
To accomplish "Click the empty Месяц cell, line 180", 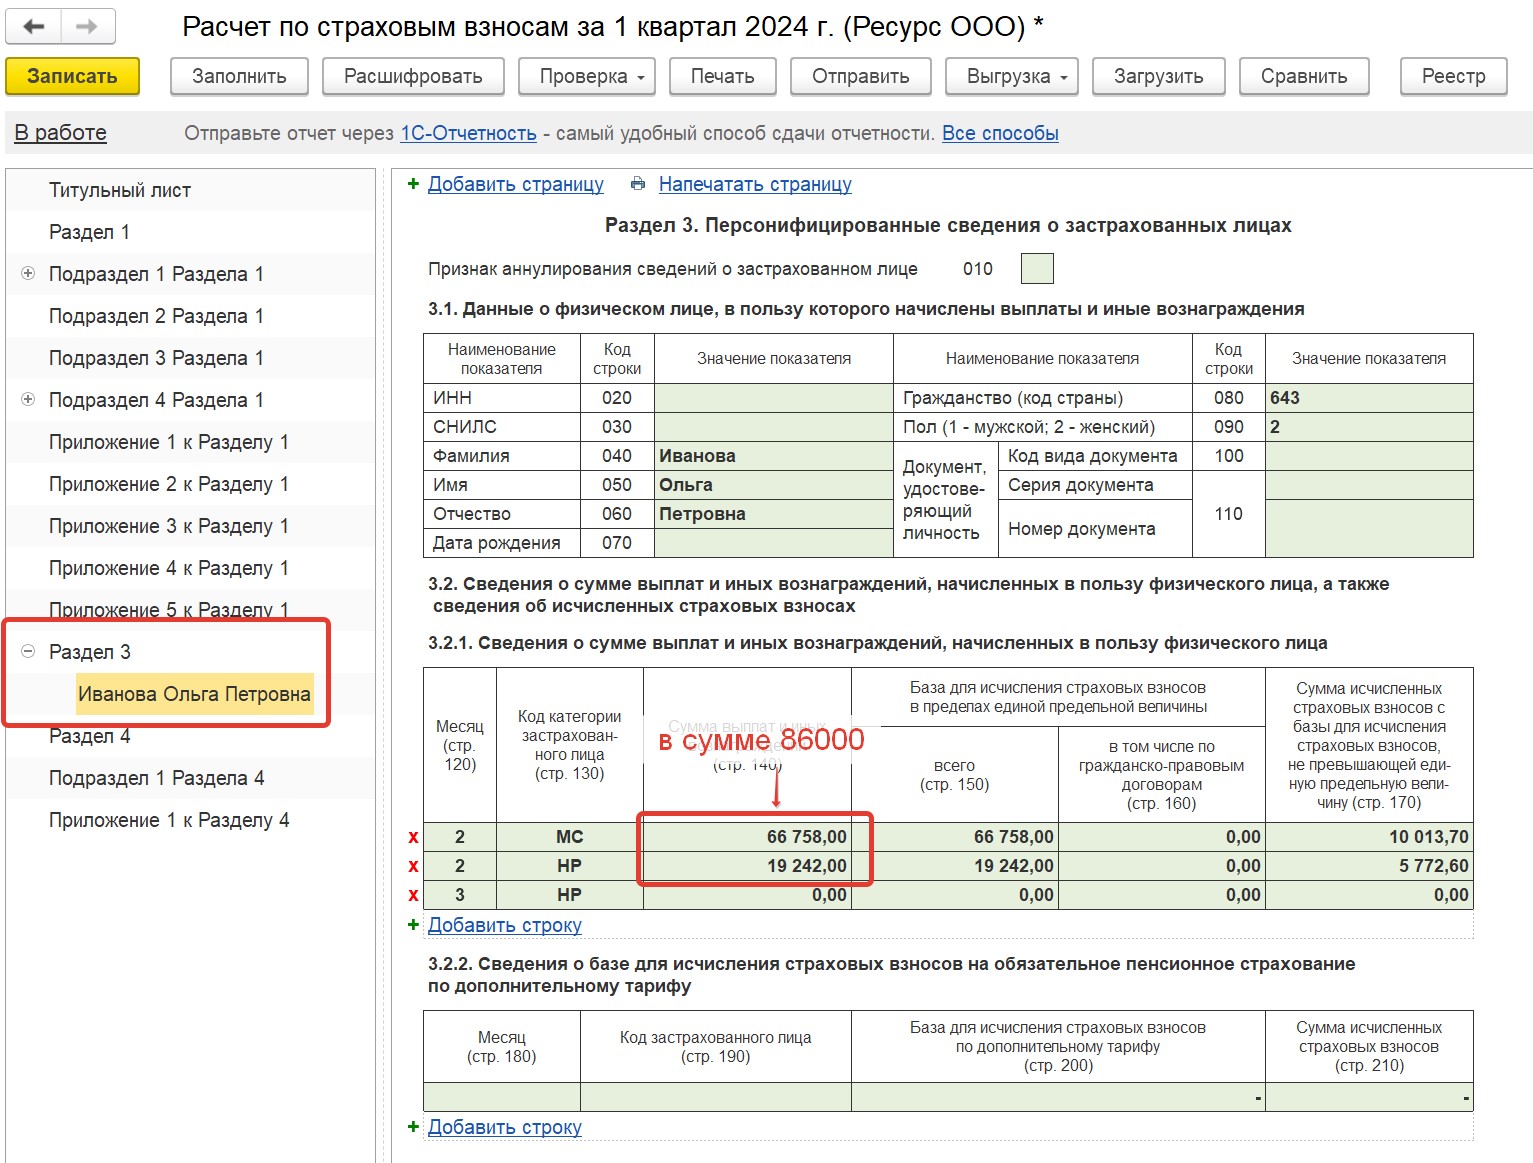I will 502,1097.
